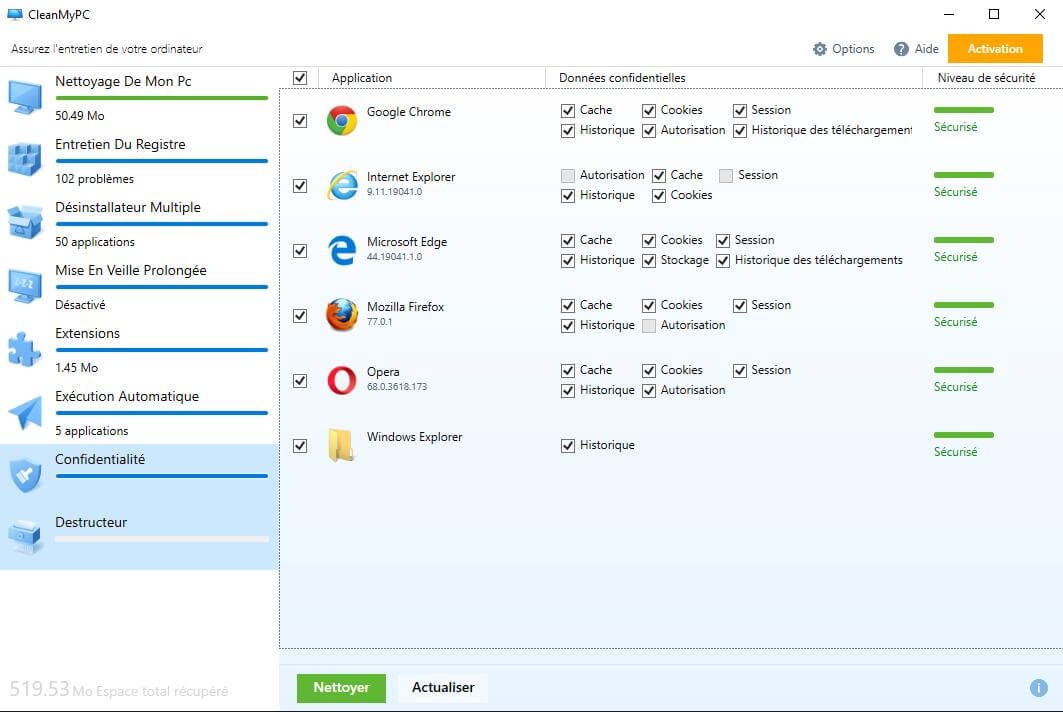1063x712 pixels.
Task: Enable Session checkbox for Internet Explorer
Action: 726,176
